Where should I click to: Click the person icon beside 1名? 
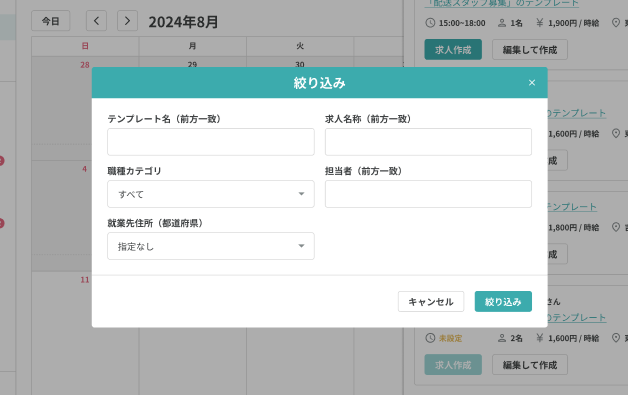501,23
